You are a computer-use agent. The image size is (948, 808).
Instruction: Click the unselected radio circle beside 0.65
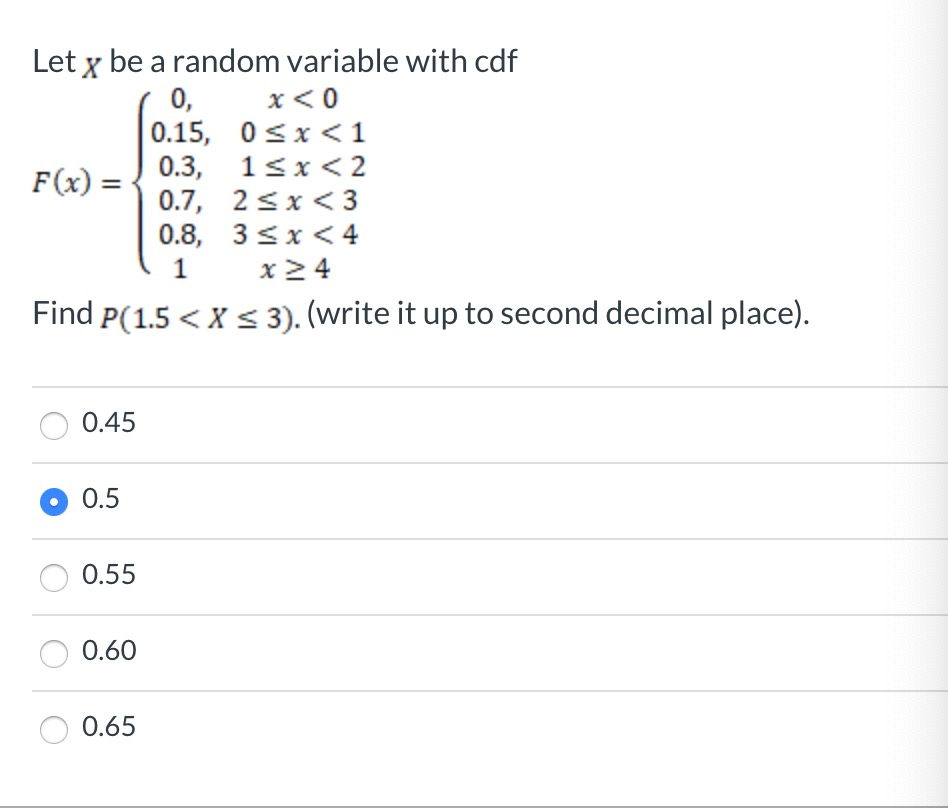pyautogui.click(x=53, y=729)
